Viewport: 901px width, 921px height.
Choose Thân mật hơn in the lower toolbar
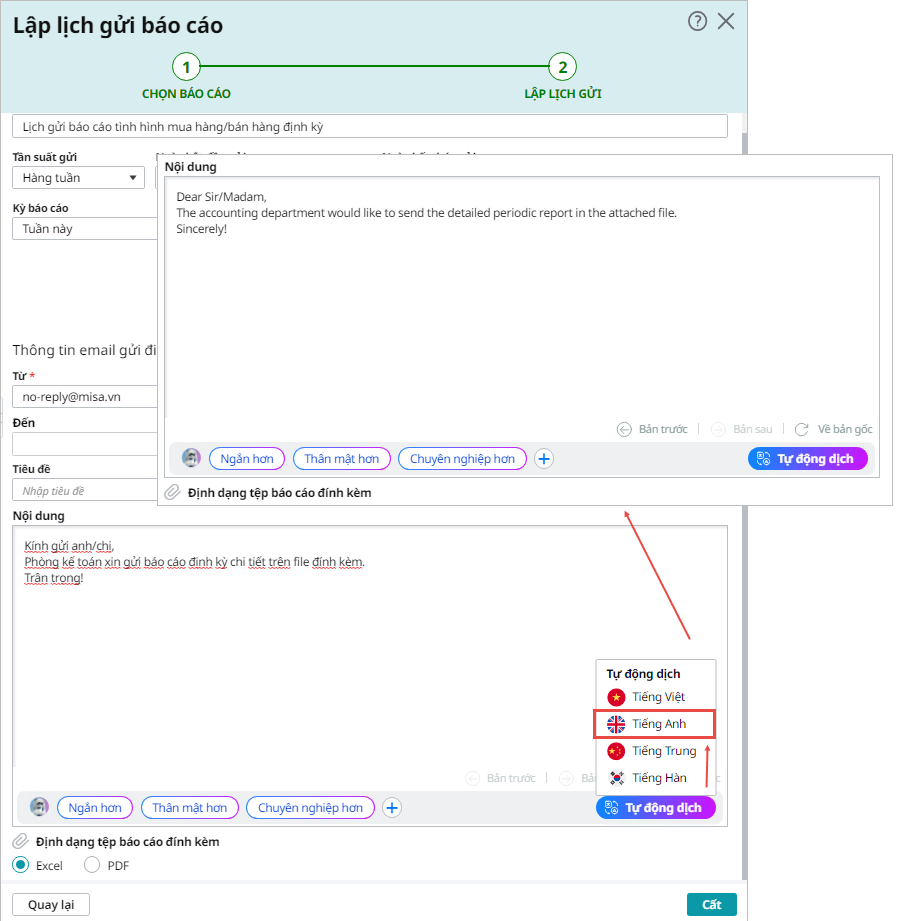coord(189,808)
